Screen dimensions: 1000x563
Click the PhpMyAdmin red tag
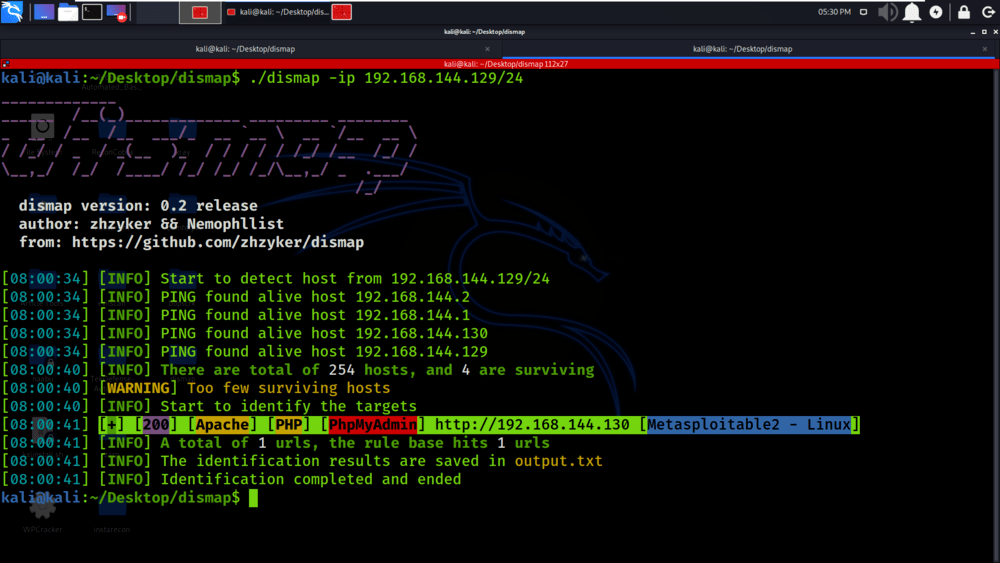pyautogui.click(x=372, y=425)
